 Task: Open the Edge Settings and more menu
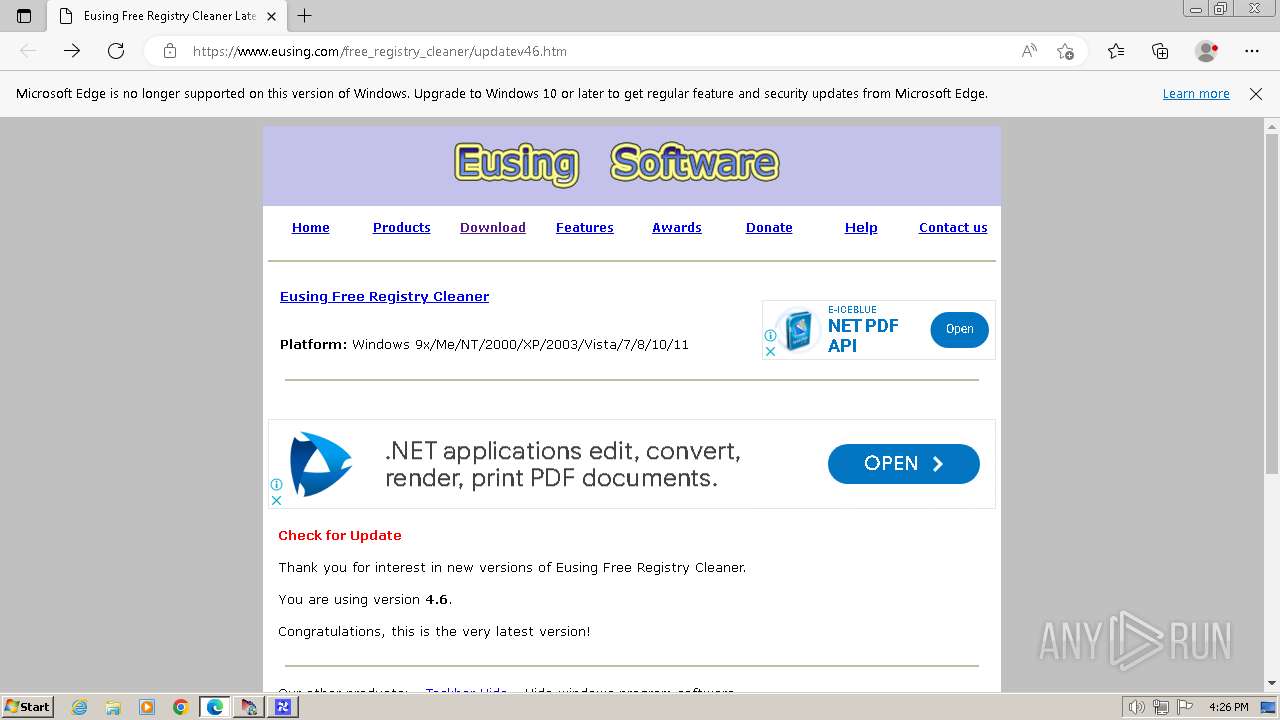point(1252,51)
